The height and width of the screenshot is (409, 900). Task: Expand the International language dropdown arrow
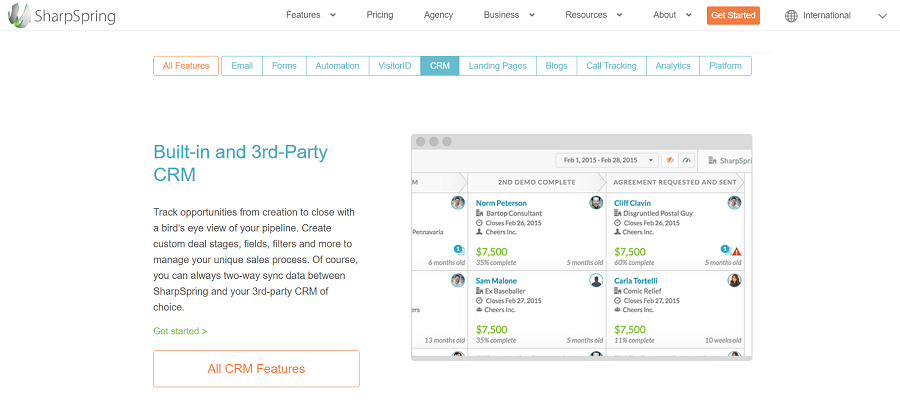tap(882, 16)
